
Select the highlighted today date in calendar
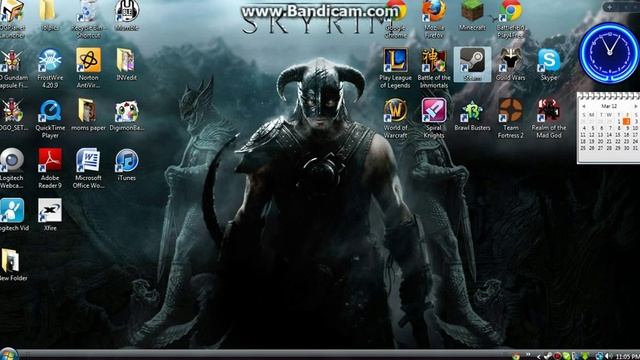pyautogui.click(x=627, y=122)
